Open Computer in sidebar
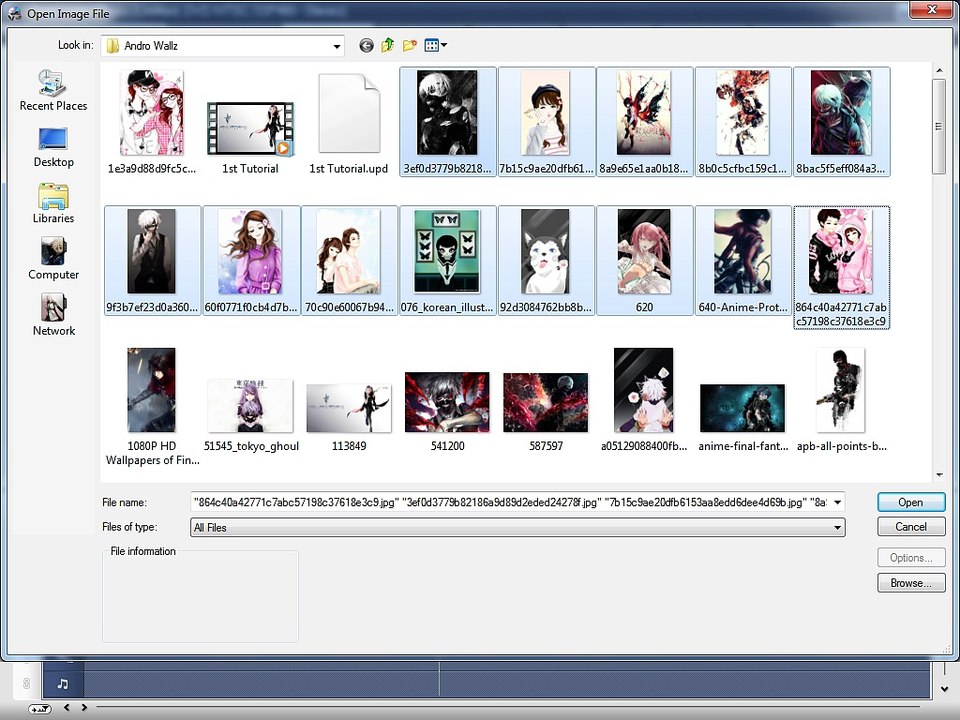The image size is (960, 720). [53, 259]
